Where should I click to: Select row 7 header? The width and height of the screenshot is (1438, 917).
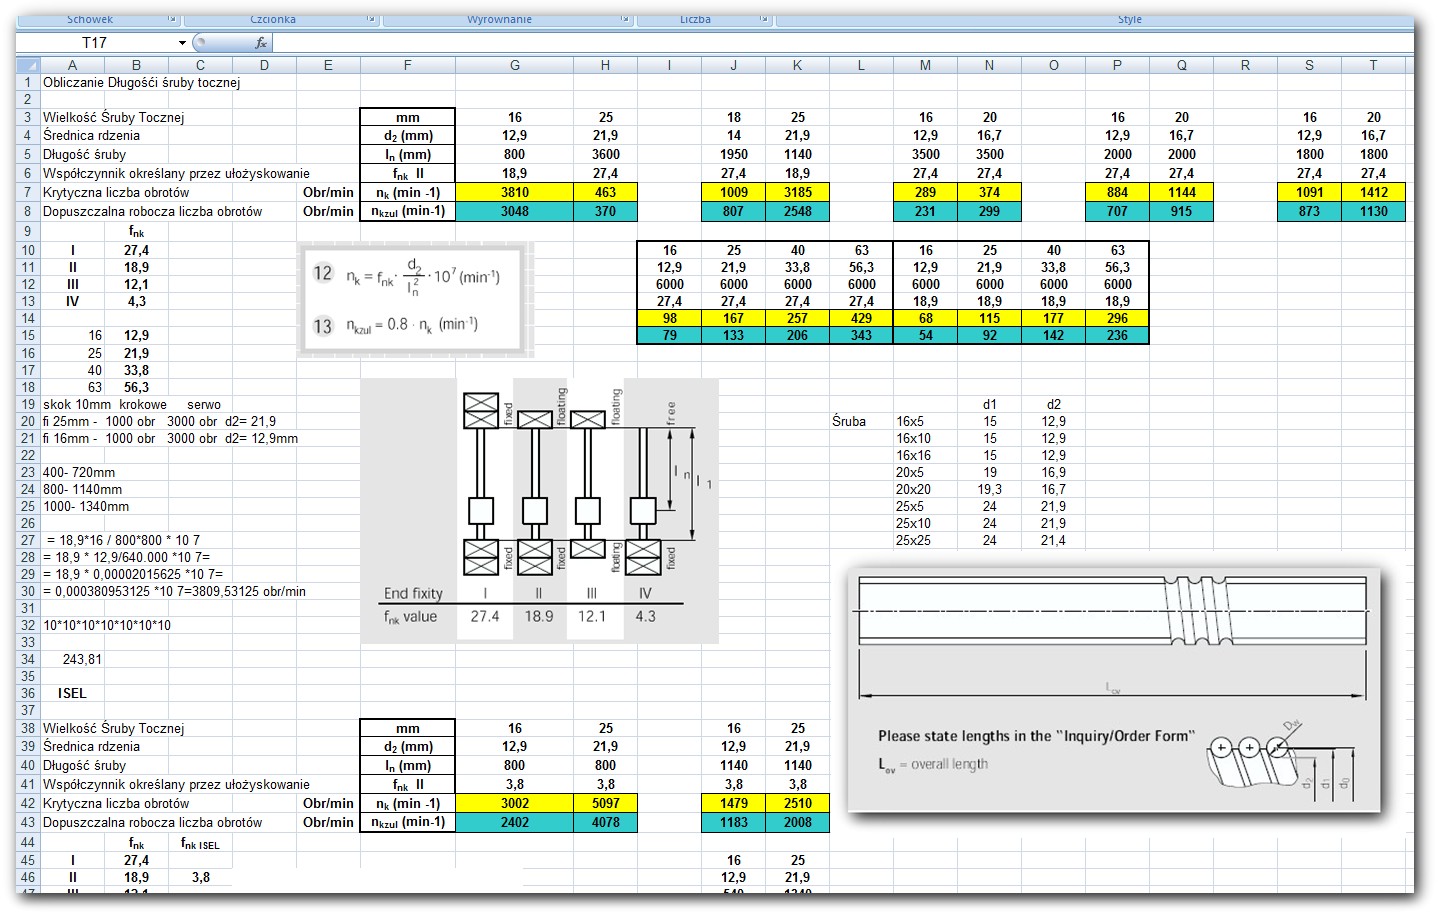[28, 192]
